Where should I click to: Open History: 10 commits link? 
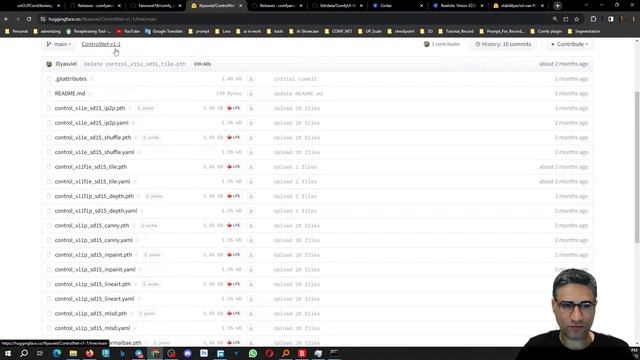[503, 44]
